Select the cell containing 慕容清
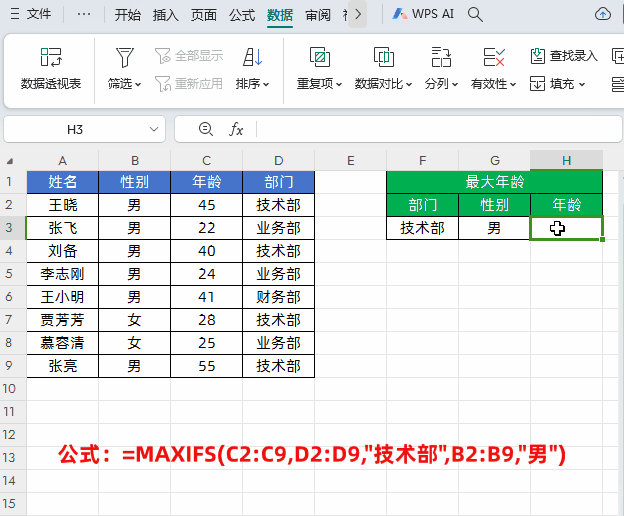624x516 pixels. click(62, 343)
